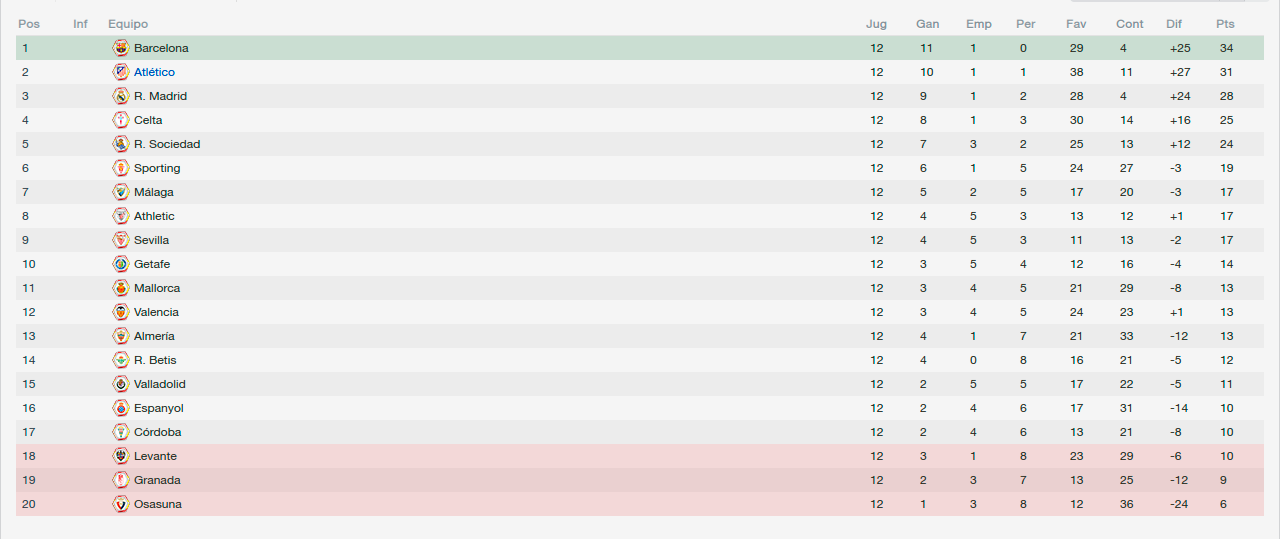This screenshot has width=1280, height=539.
Task: Click the R. Sociedad club crest icon
Action: click(121, 144)
